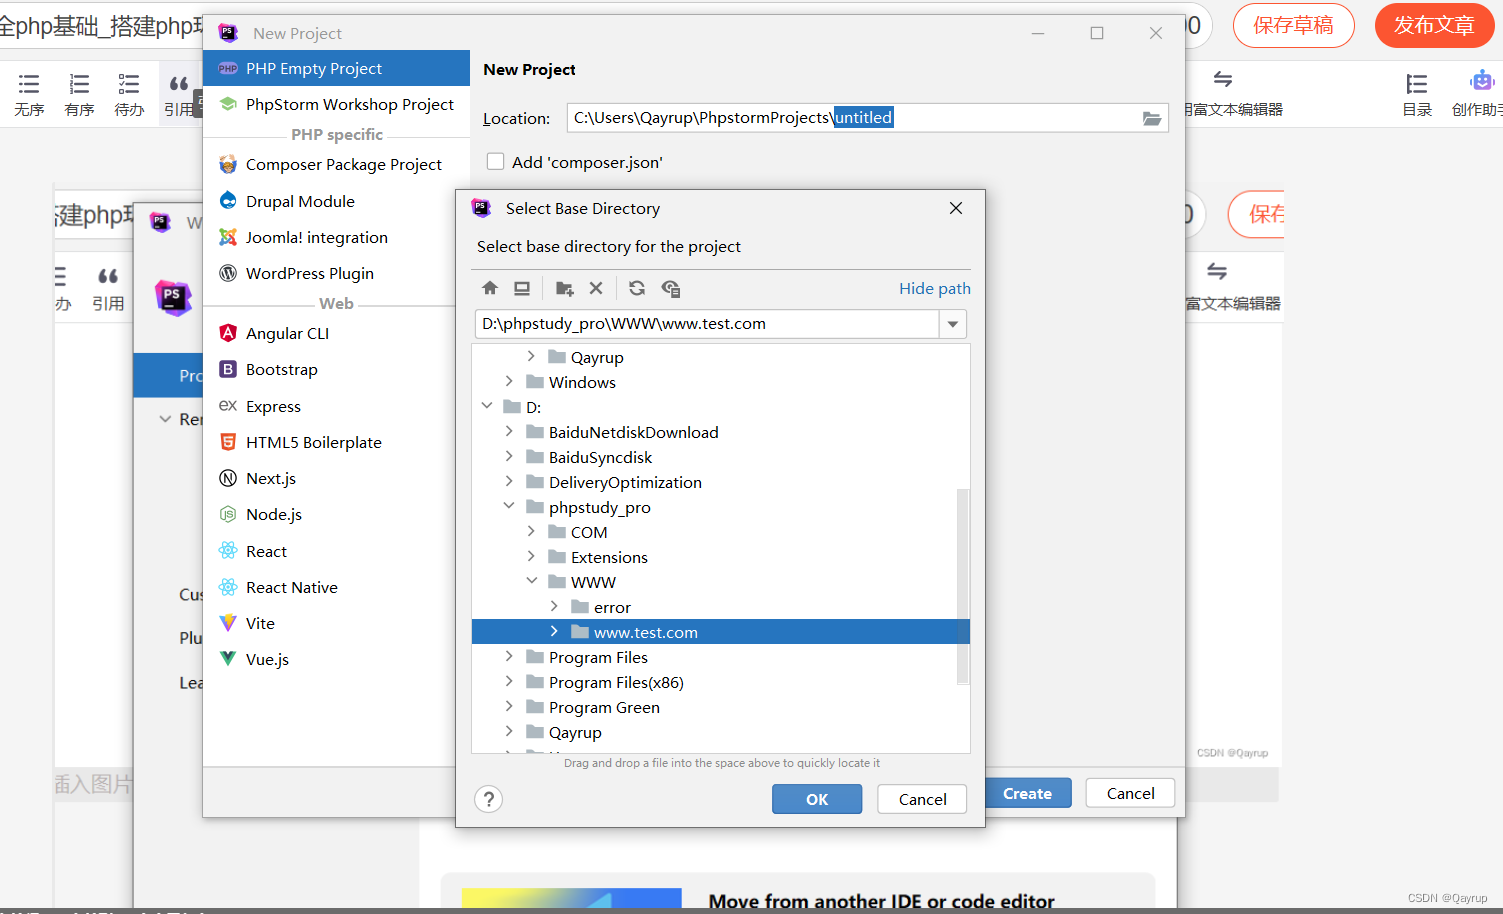
Task: Click the 目录 table of contents icon
Action: pyautogui.click(x=1416, y=84)
